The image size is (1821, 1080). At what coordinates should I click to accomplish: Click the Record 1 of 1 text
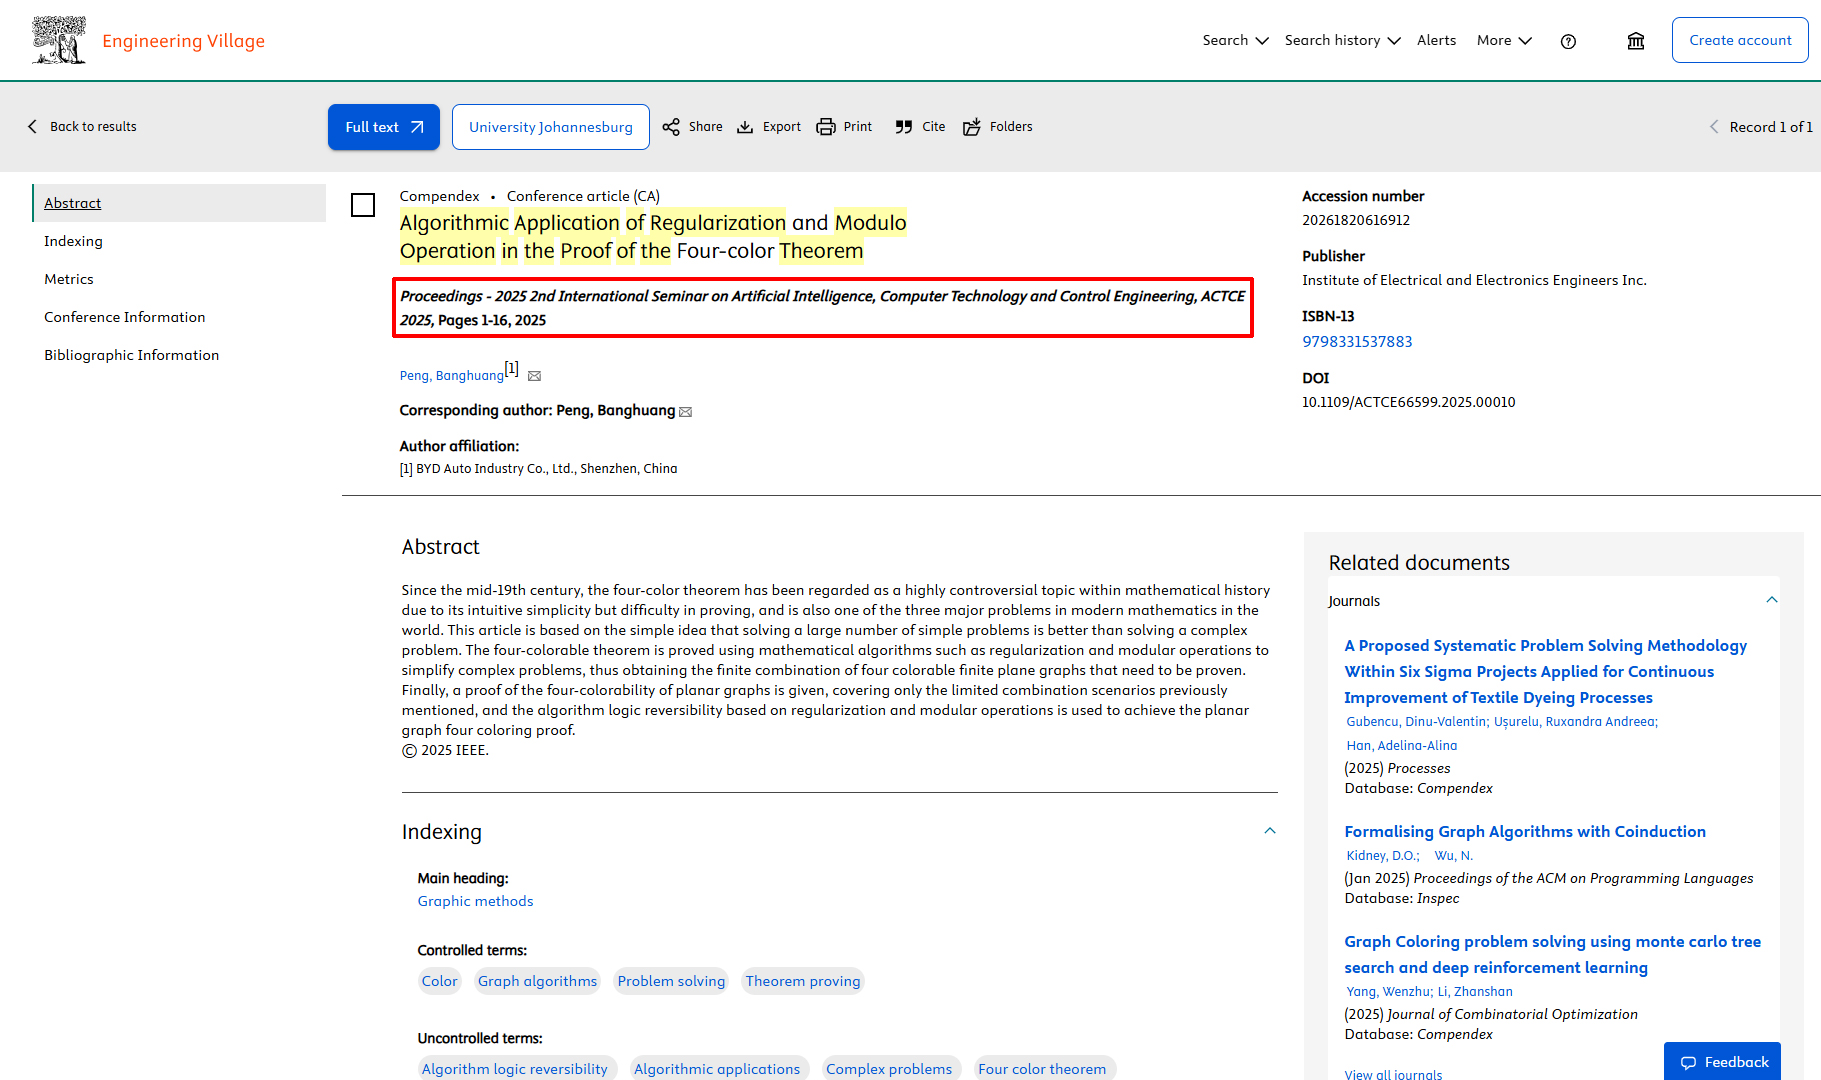1770,127
